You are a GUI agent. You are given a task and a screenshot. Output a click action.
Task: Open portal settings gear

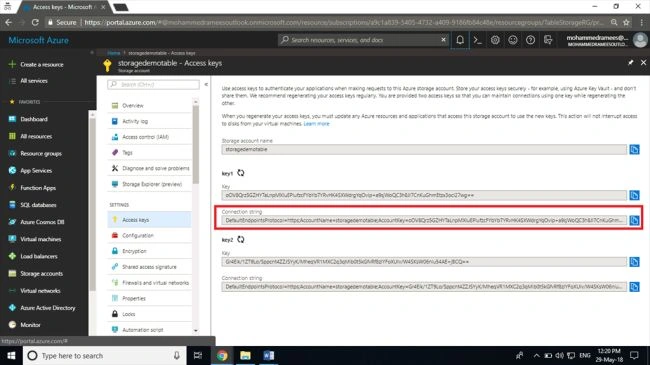(495, 40)
